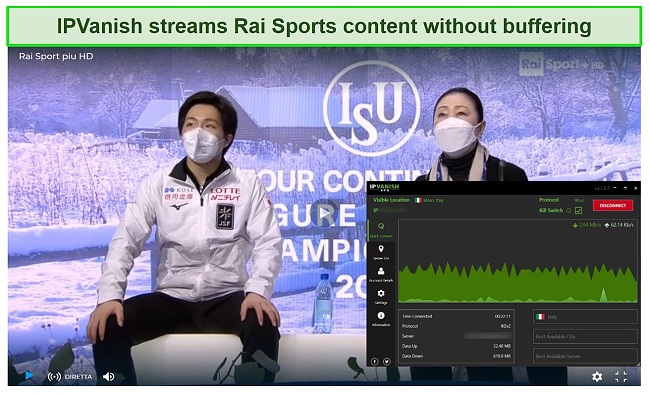Image resolution: width=650 pixels, height=394 pixels.
Task: Click the Visible Location label
Action: [391, 200]
